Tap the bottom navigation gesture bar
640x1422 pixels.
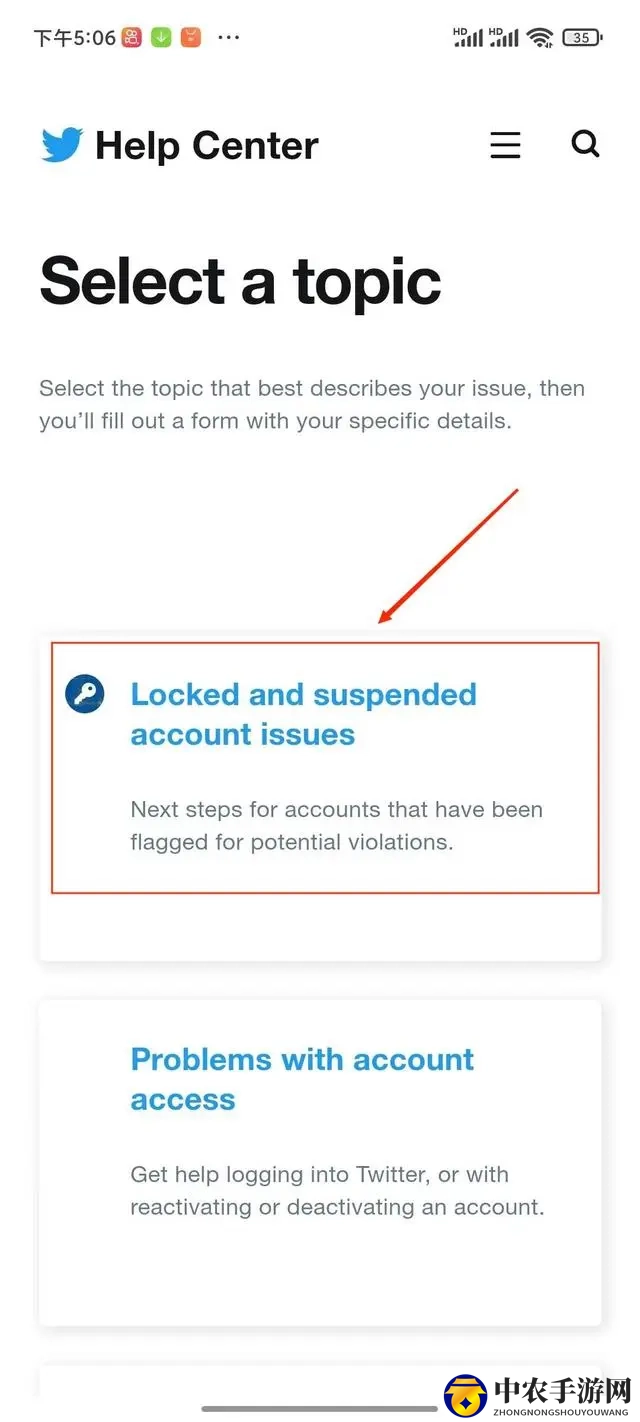320,1409
